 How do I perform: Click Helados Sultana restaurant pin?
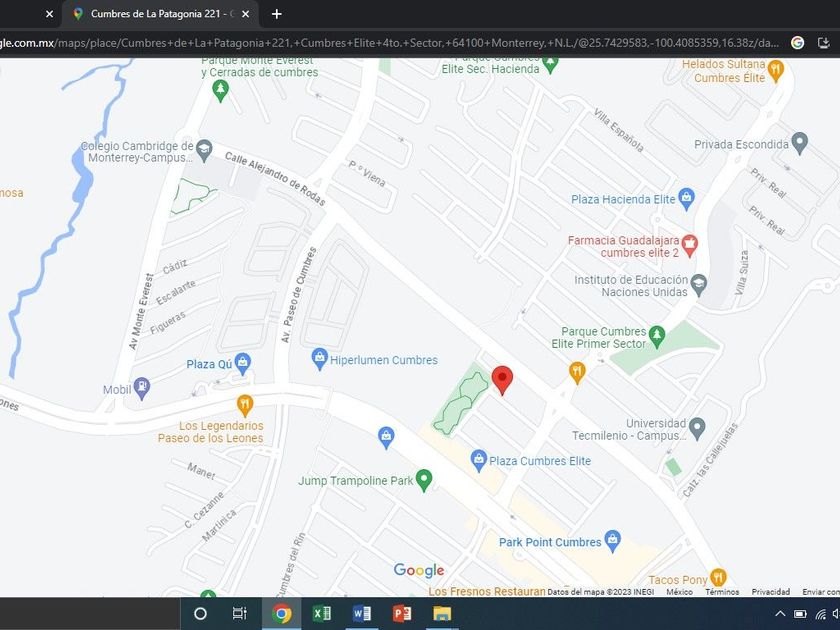(x=776, y=71)
